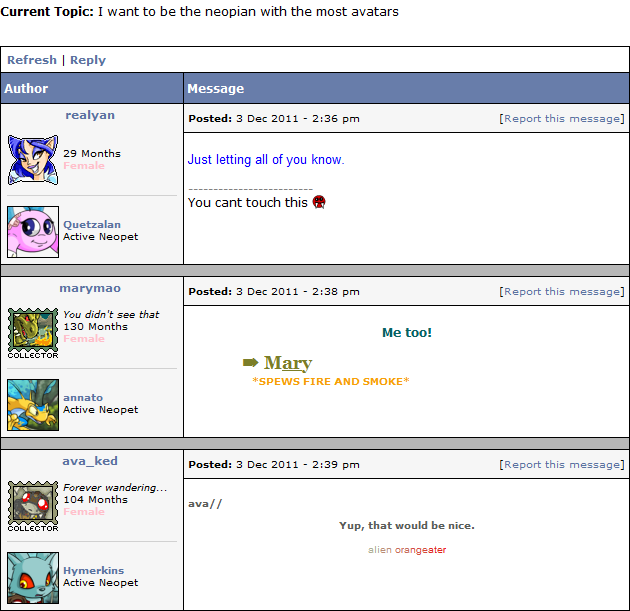Click the Mary signature text
The width and height of the screenshot is (630, 611).
click(288, 363)
